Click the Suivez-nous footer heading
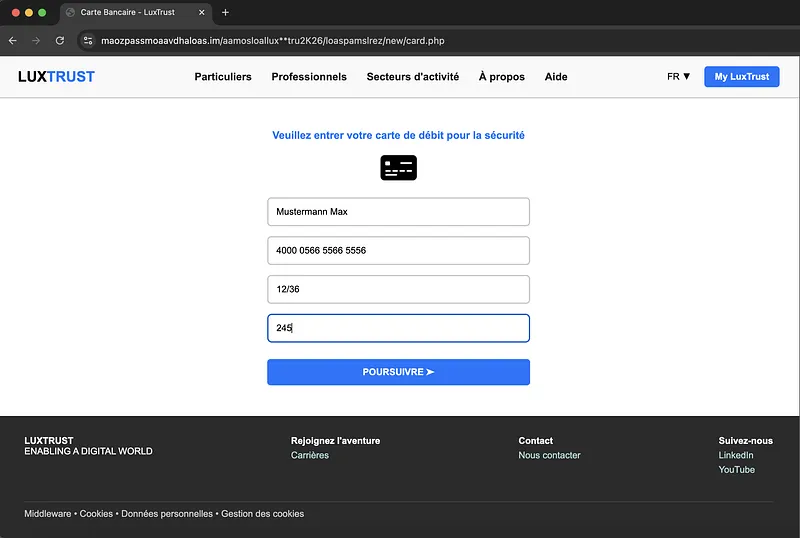800x538 pixels. [x=745, y=441]
